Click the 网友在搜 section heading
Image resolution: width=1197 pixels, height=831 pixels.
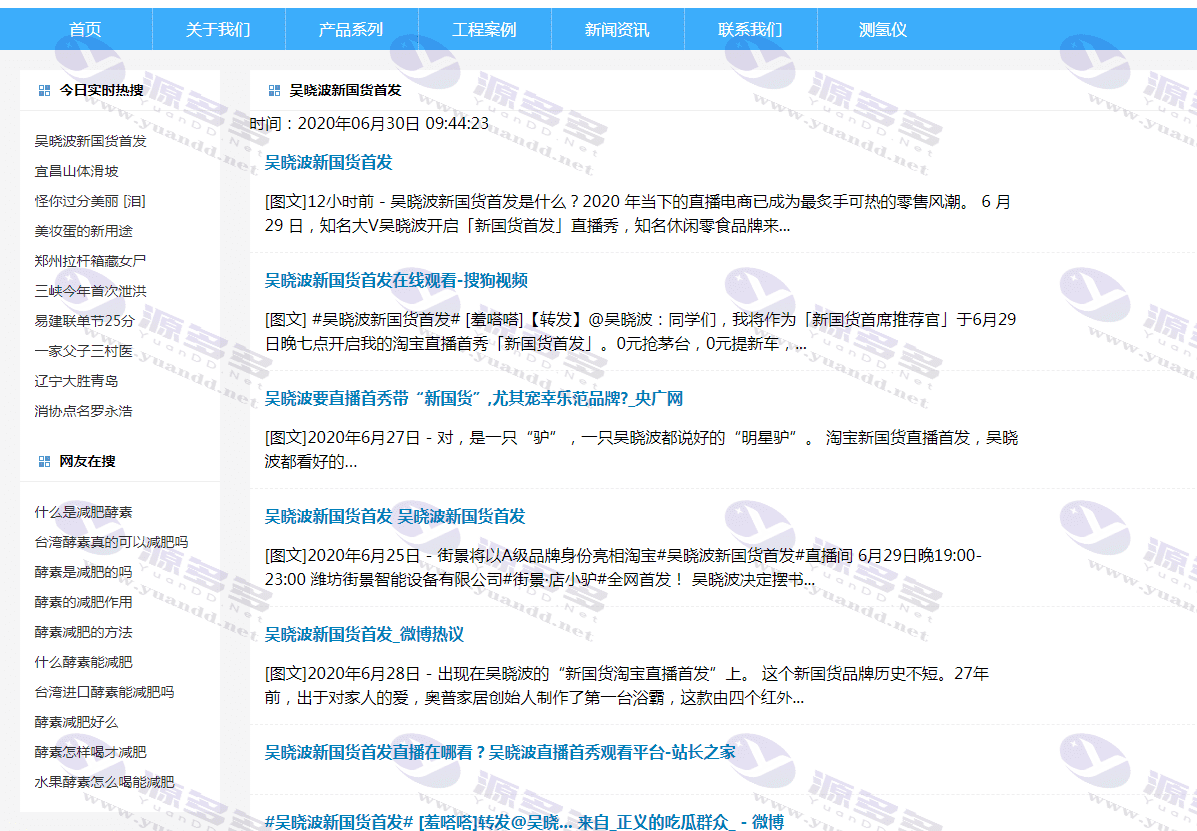[88, 461]
